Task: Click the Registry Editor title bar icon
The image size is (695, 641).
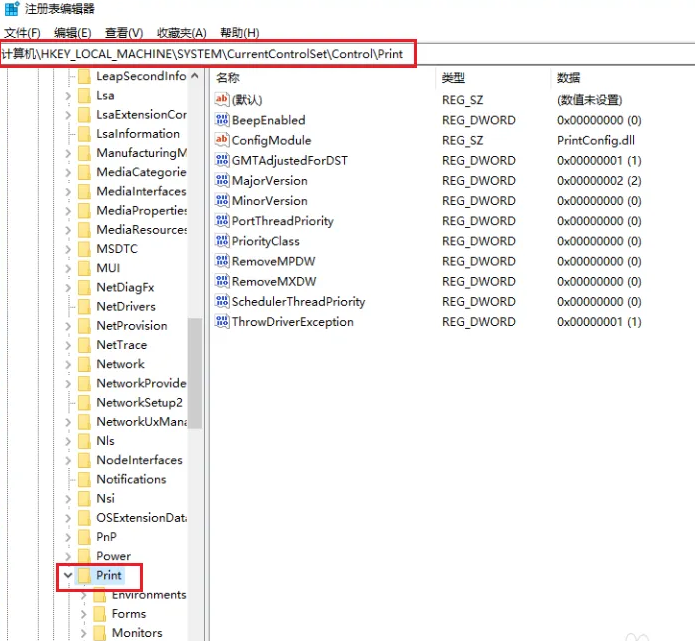Action: pos(12,8)
